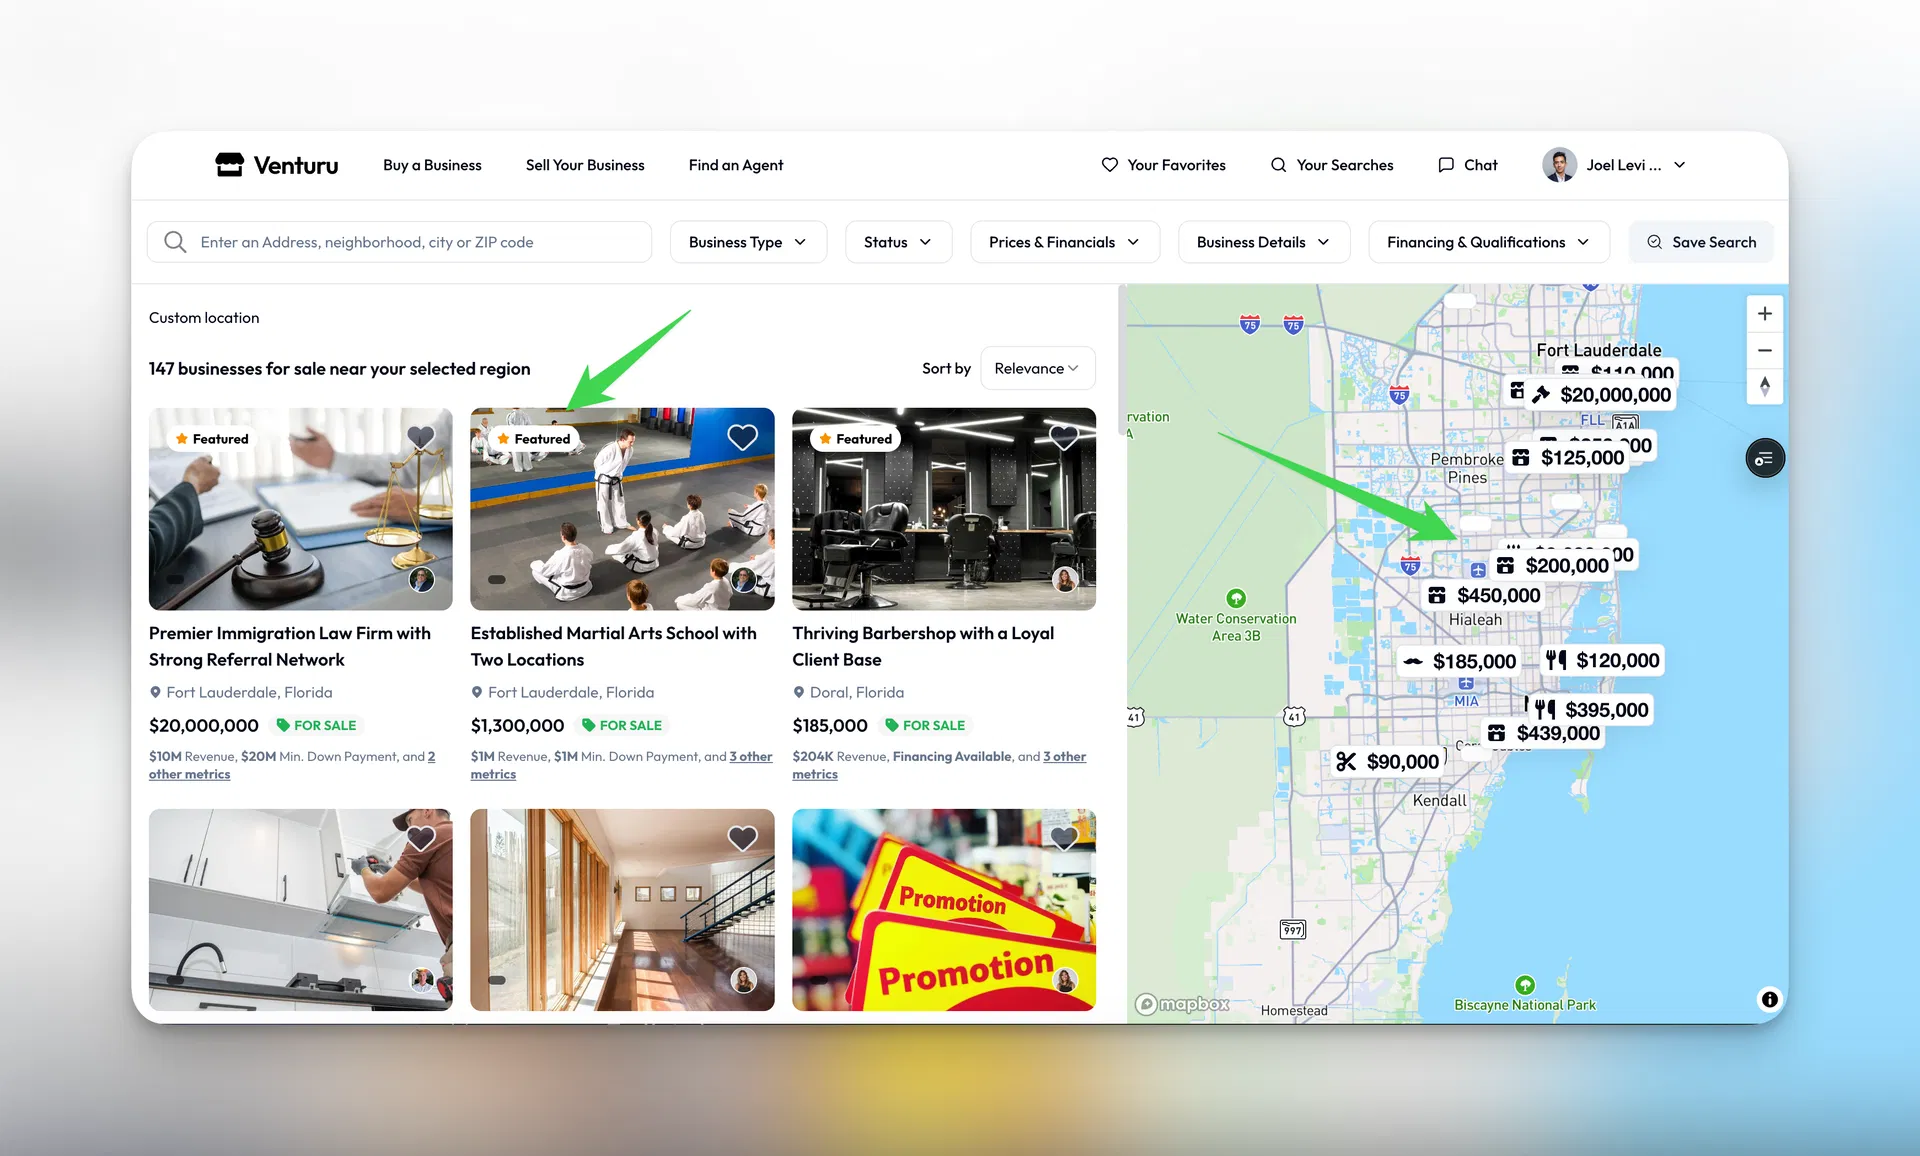Click the Save Search button
This screenshot has width=1920, height=1156.
coord(1701,242)
